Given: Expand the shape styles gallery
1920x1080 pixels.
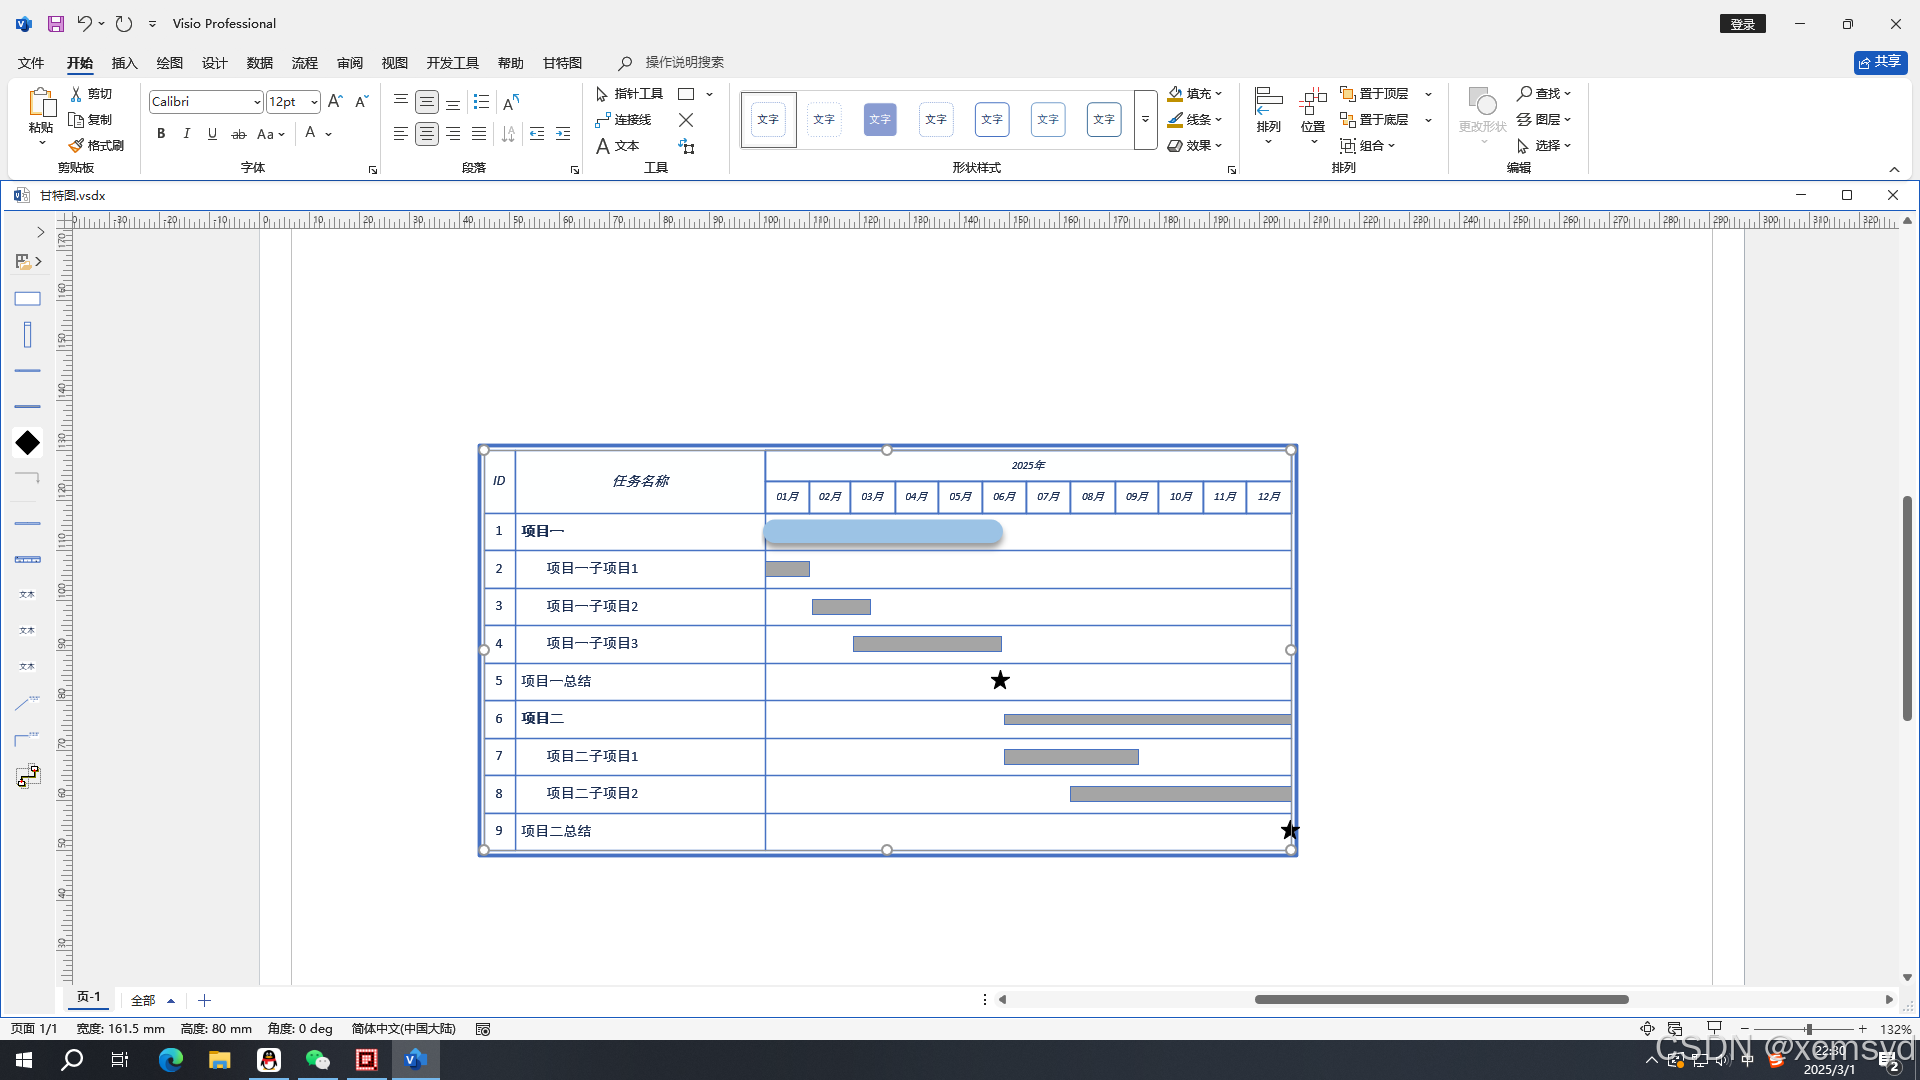Looking at the screenshot, I should coord(1145,120).
